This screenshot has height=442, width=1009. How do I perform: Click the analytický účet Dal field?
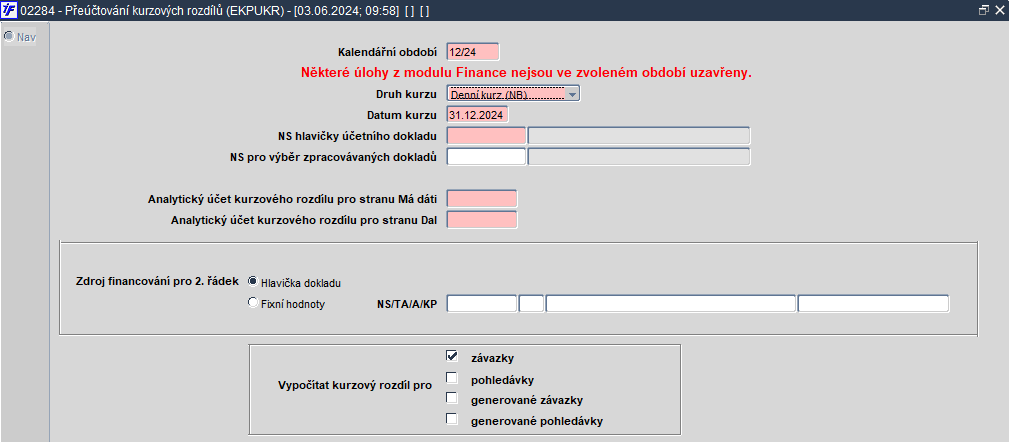click(482, 220)
